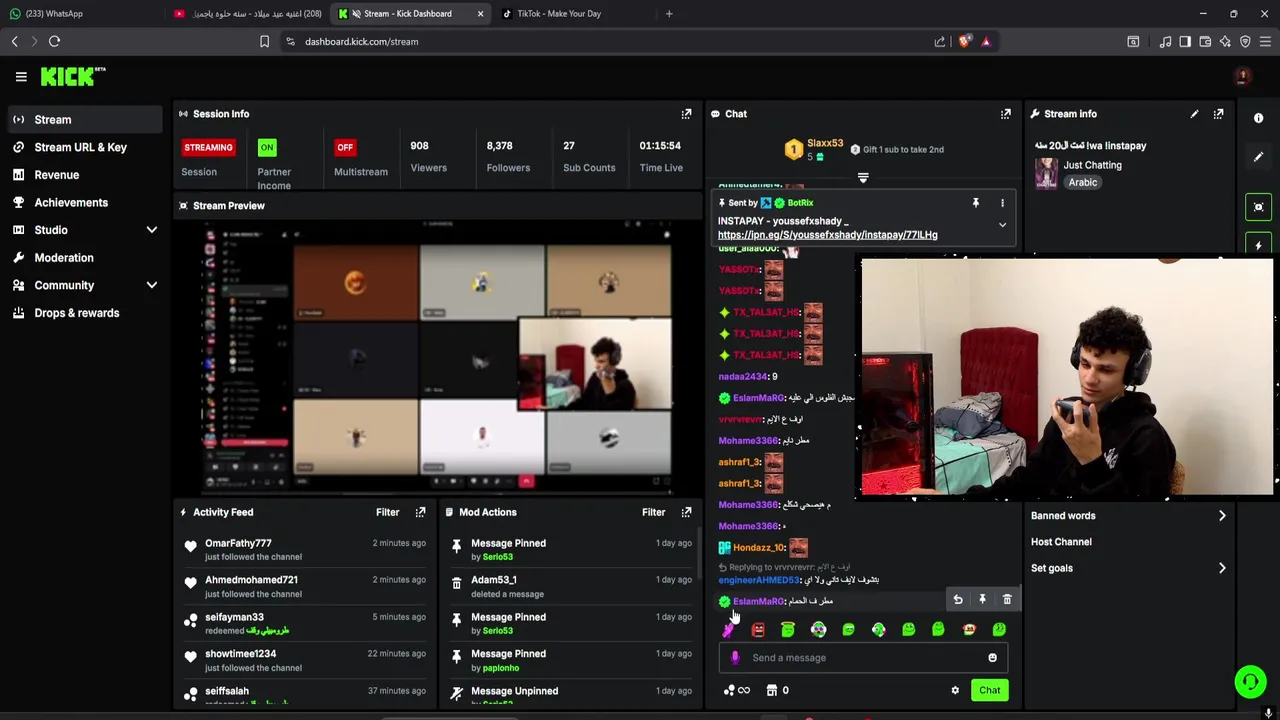Open the Set goals arrow

click(1222, 568)
